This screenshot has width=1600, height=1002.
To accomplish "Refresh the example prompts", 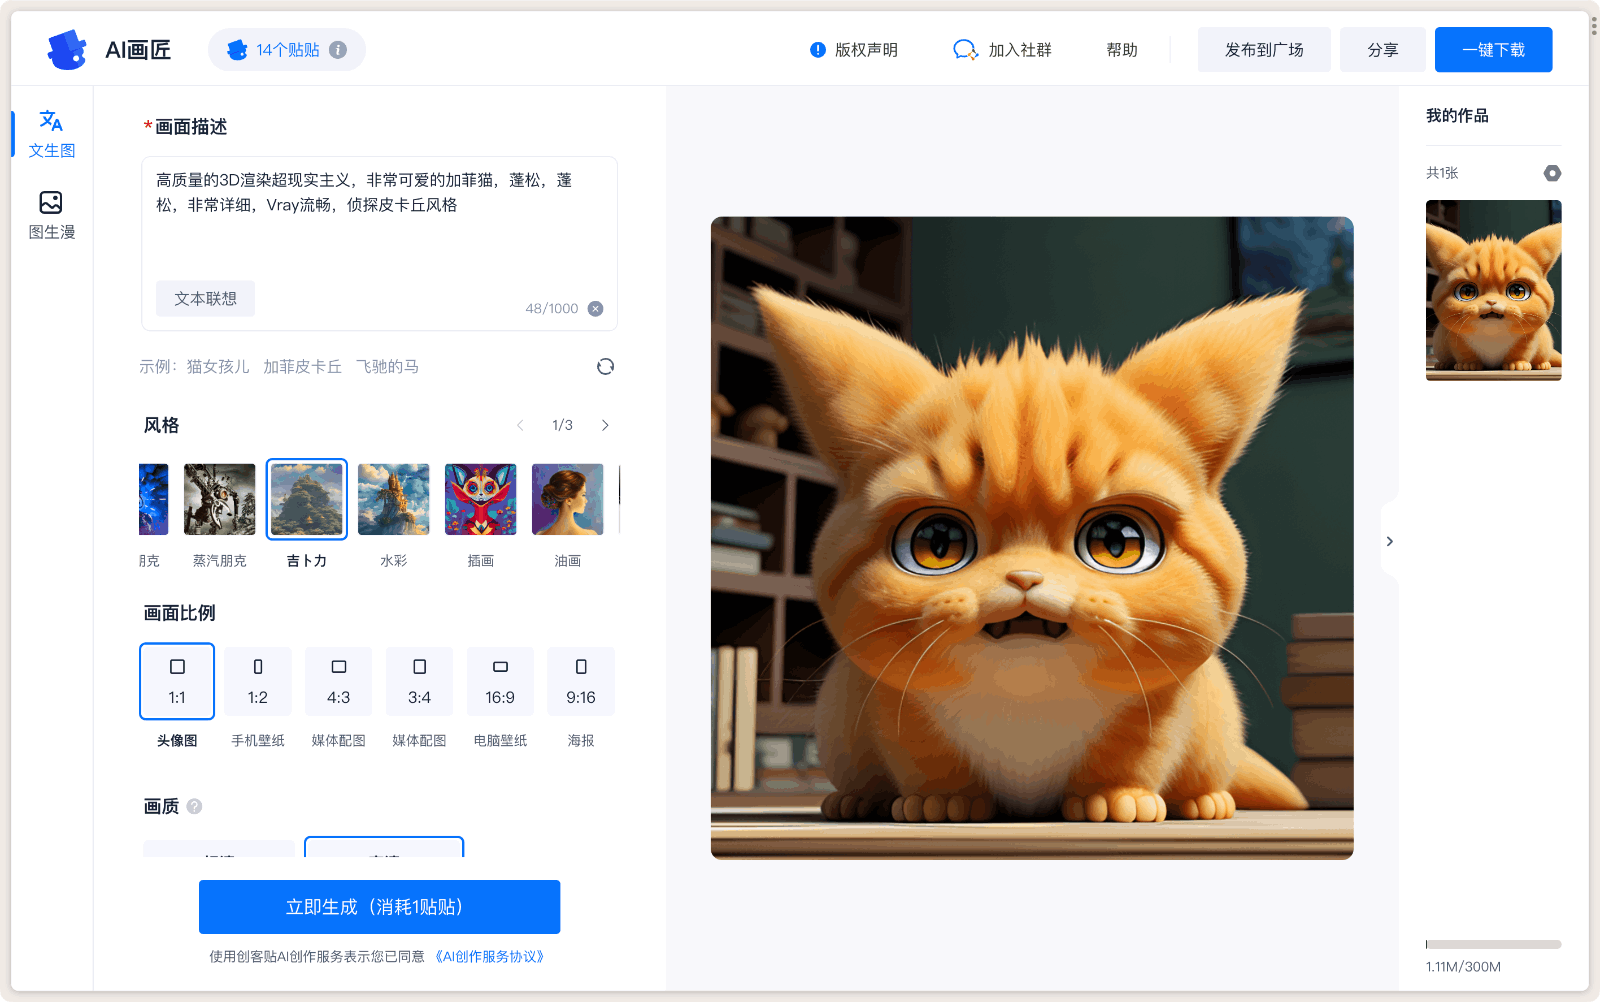I will point(605,366).
